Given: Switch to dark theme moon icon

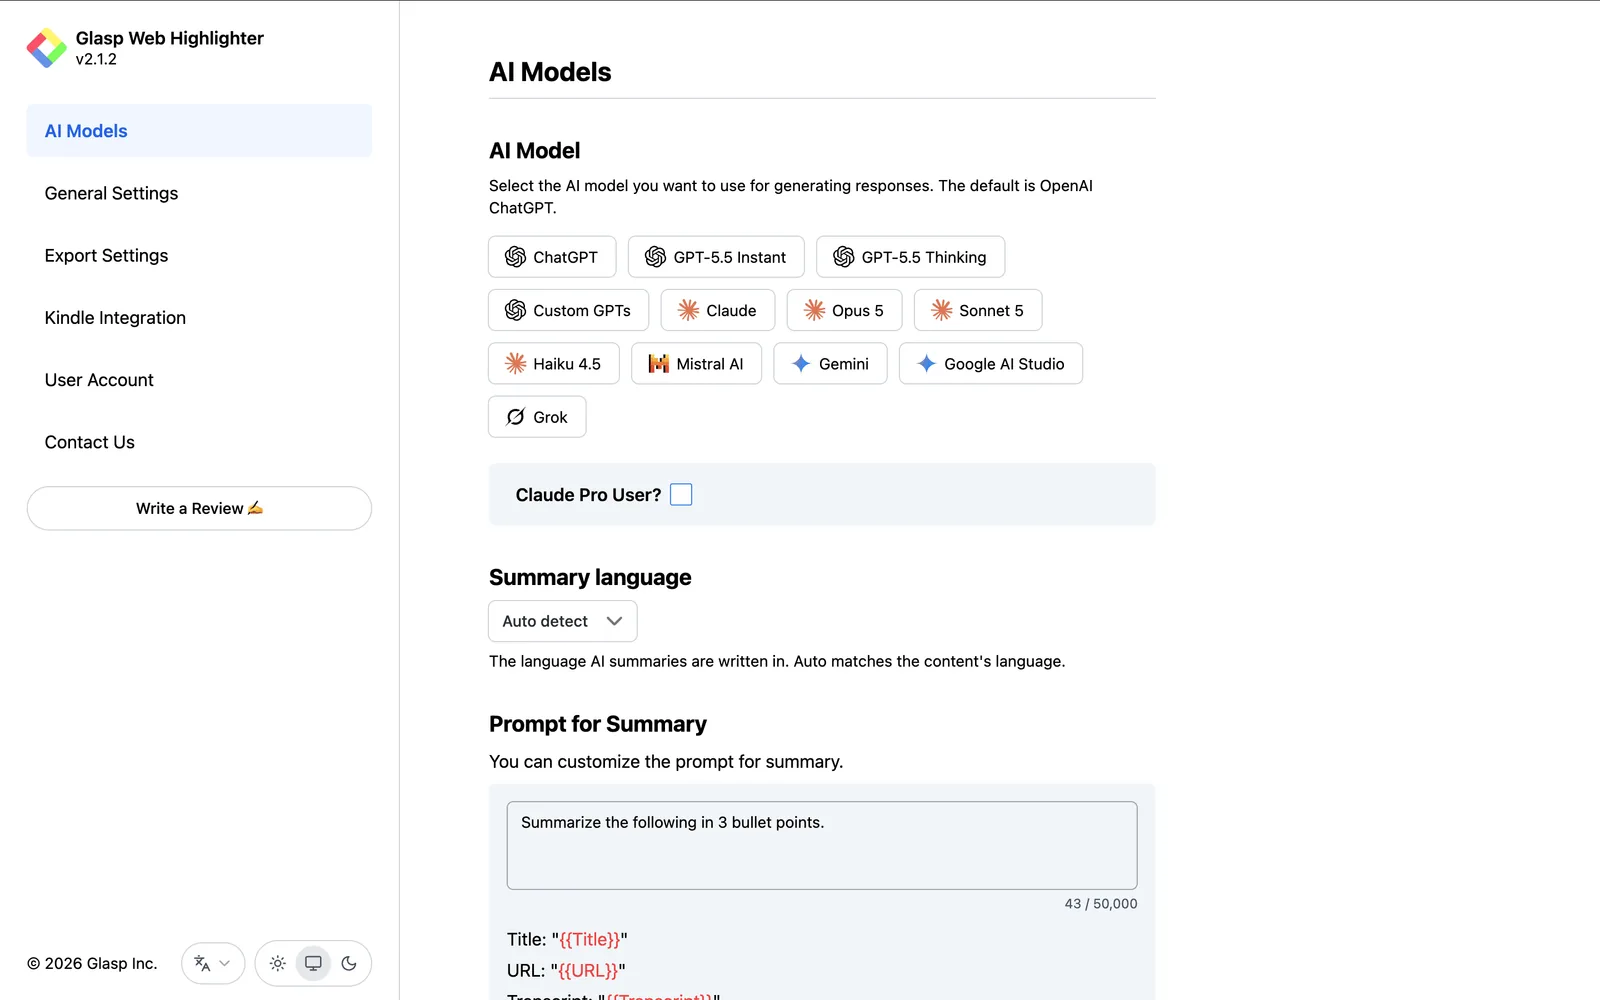Looking at the screenshot, I should click(349, 963).
